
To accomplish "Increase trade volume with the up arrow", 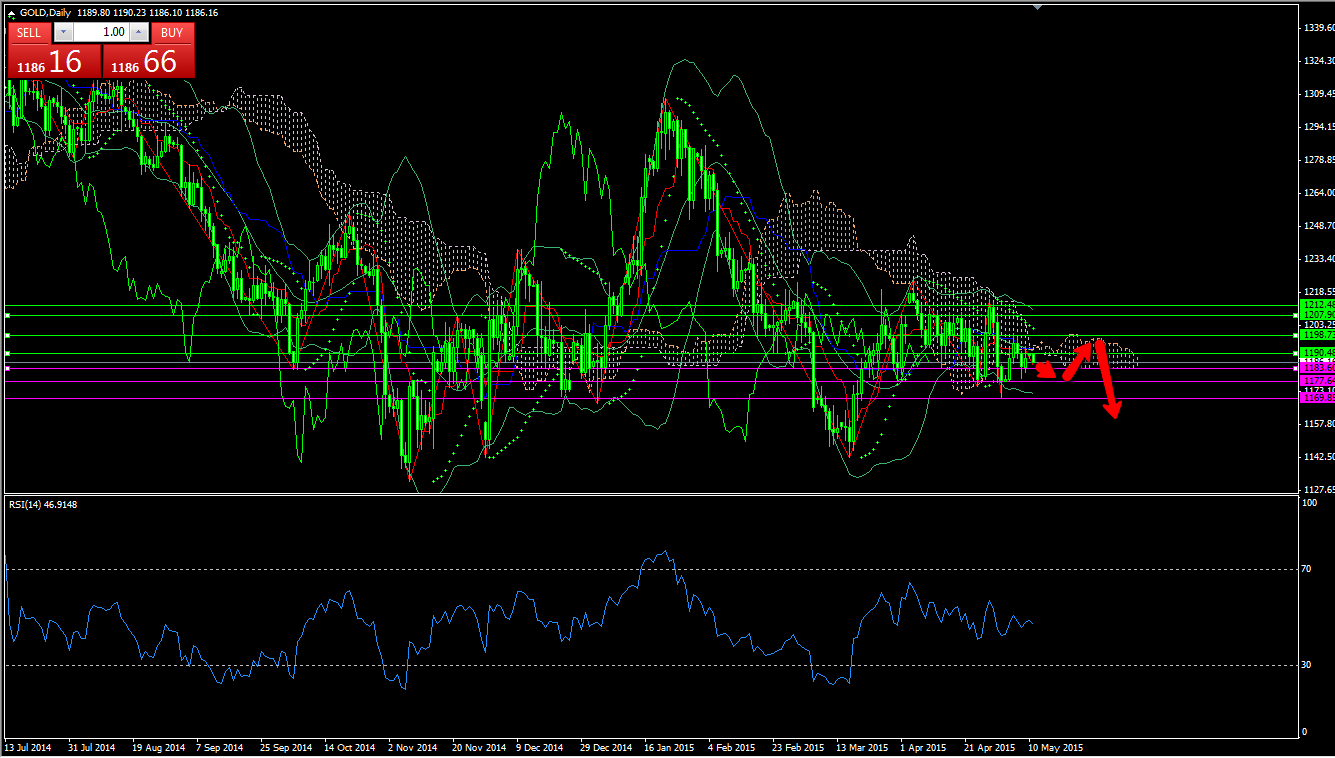I will tap(139, 32).
